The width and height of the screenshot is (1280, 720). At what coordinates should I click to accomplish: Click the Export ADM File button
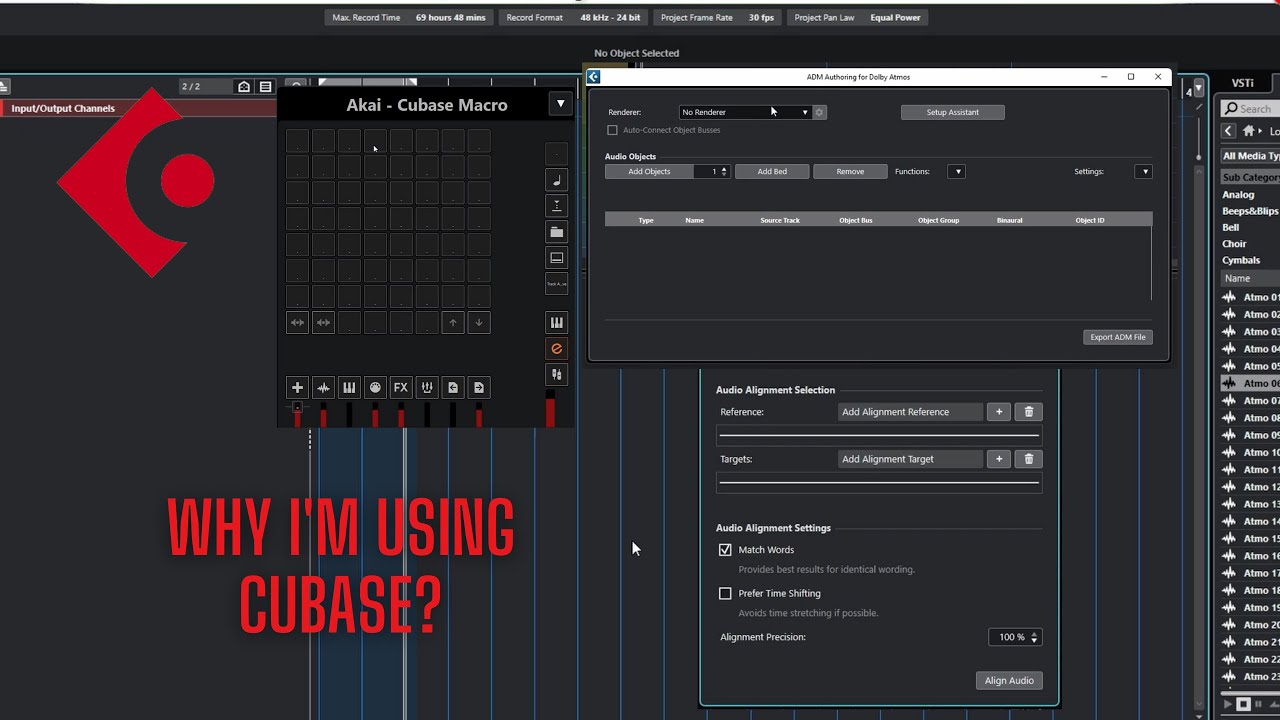(x=1118, y=337)
